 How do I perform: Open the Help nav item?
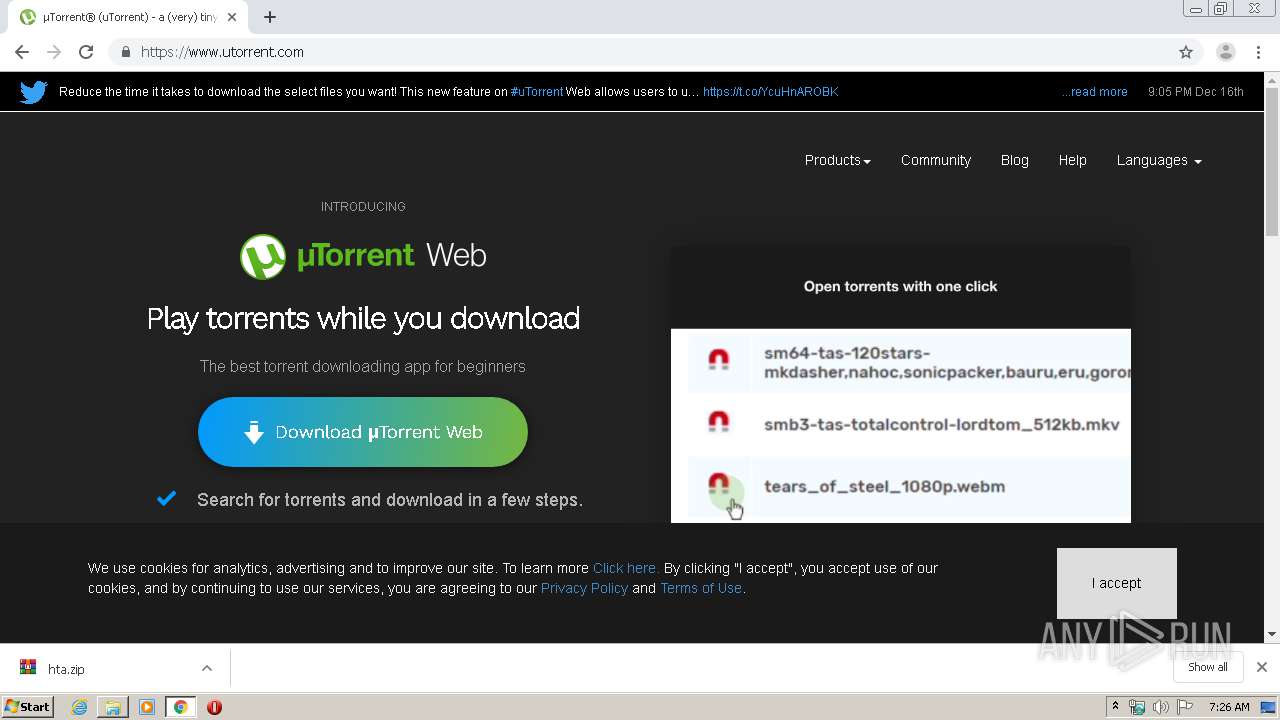pos(1072,160)
